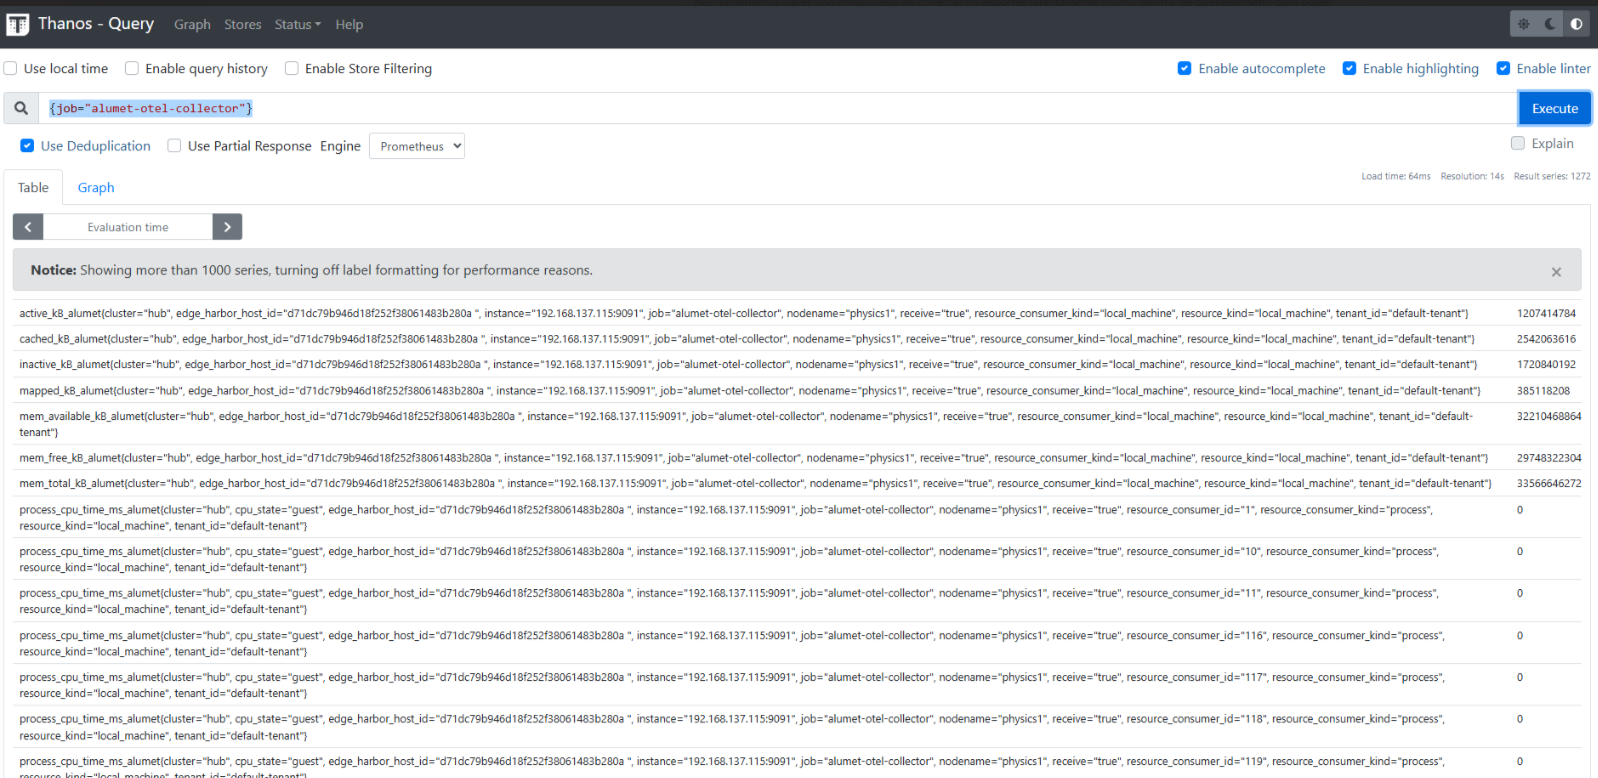Turn off Use Deduplication
This screenshot has height=778, width=1598.
[x=27, y=146]
